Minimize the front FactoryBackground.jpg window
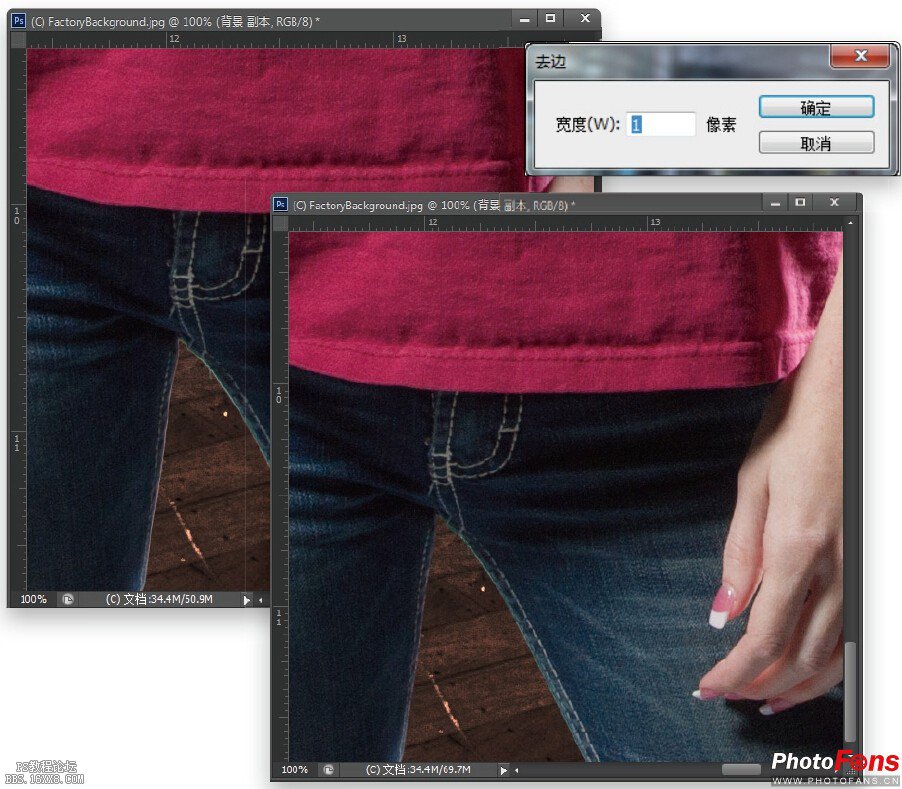 click(775, 203)
